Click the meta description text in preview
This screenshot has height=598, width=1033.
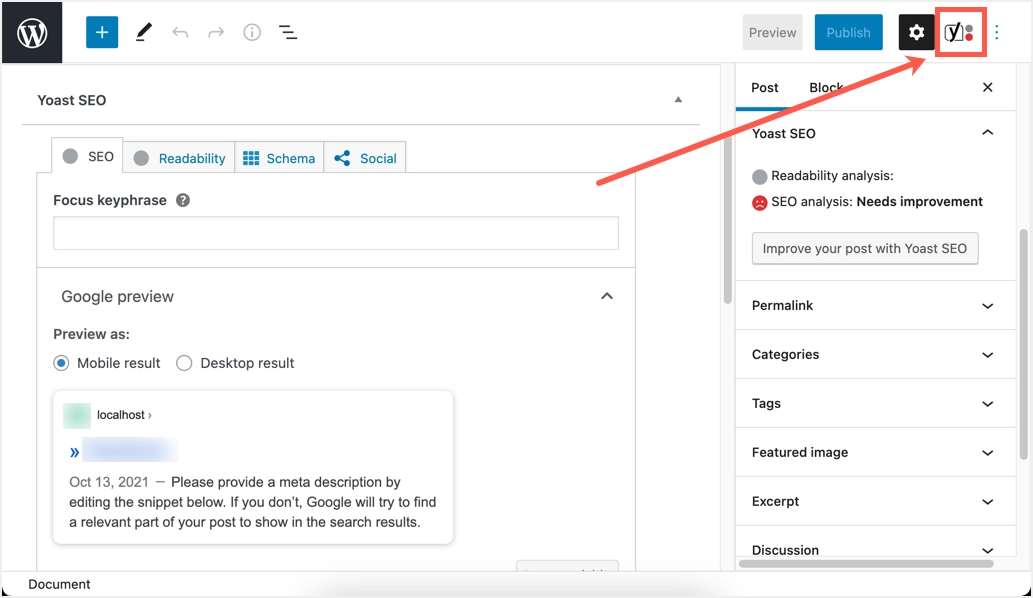pos(252,502)
